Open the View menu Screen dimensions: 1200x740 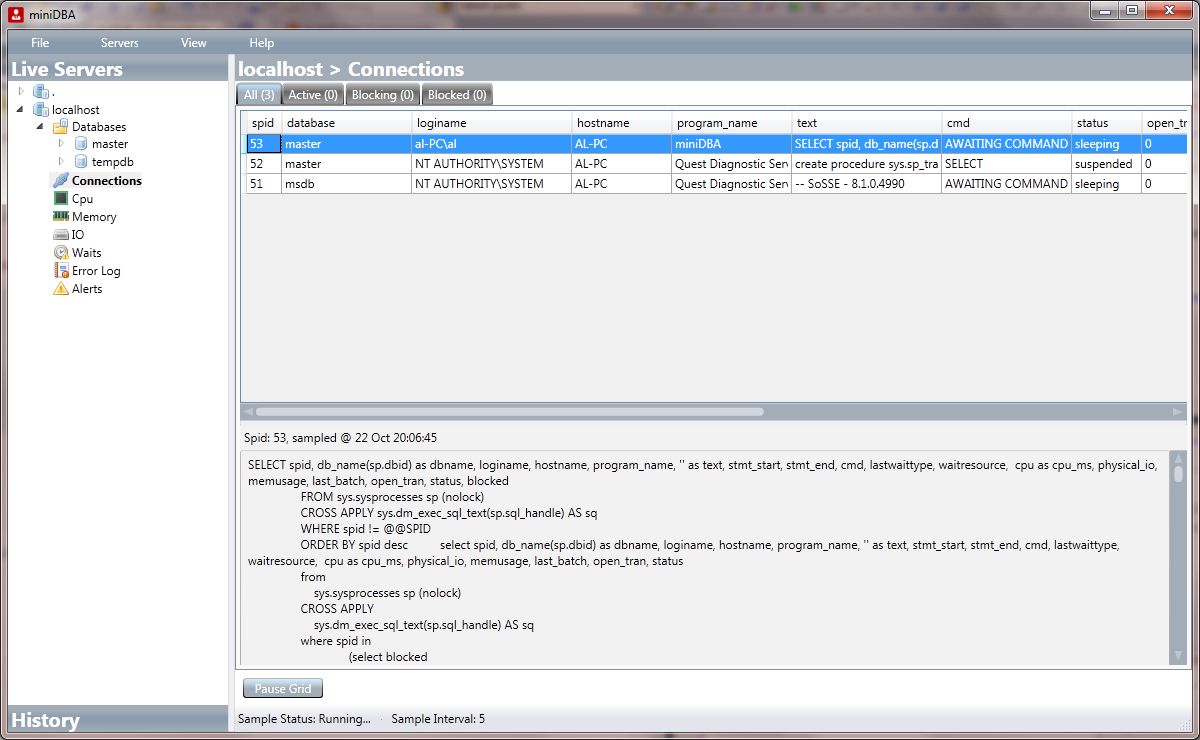point(194,43)
